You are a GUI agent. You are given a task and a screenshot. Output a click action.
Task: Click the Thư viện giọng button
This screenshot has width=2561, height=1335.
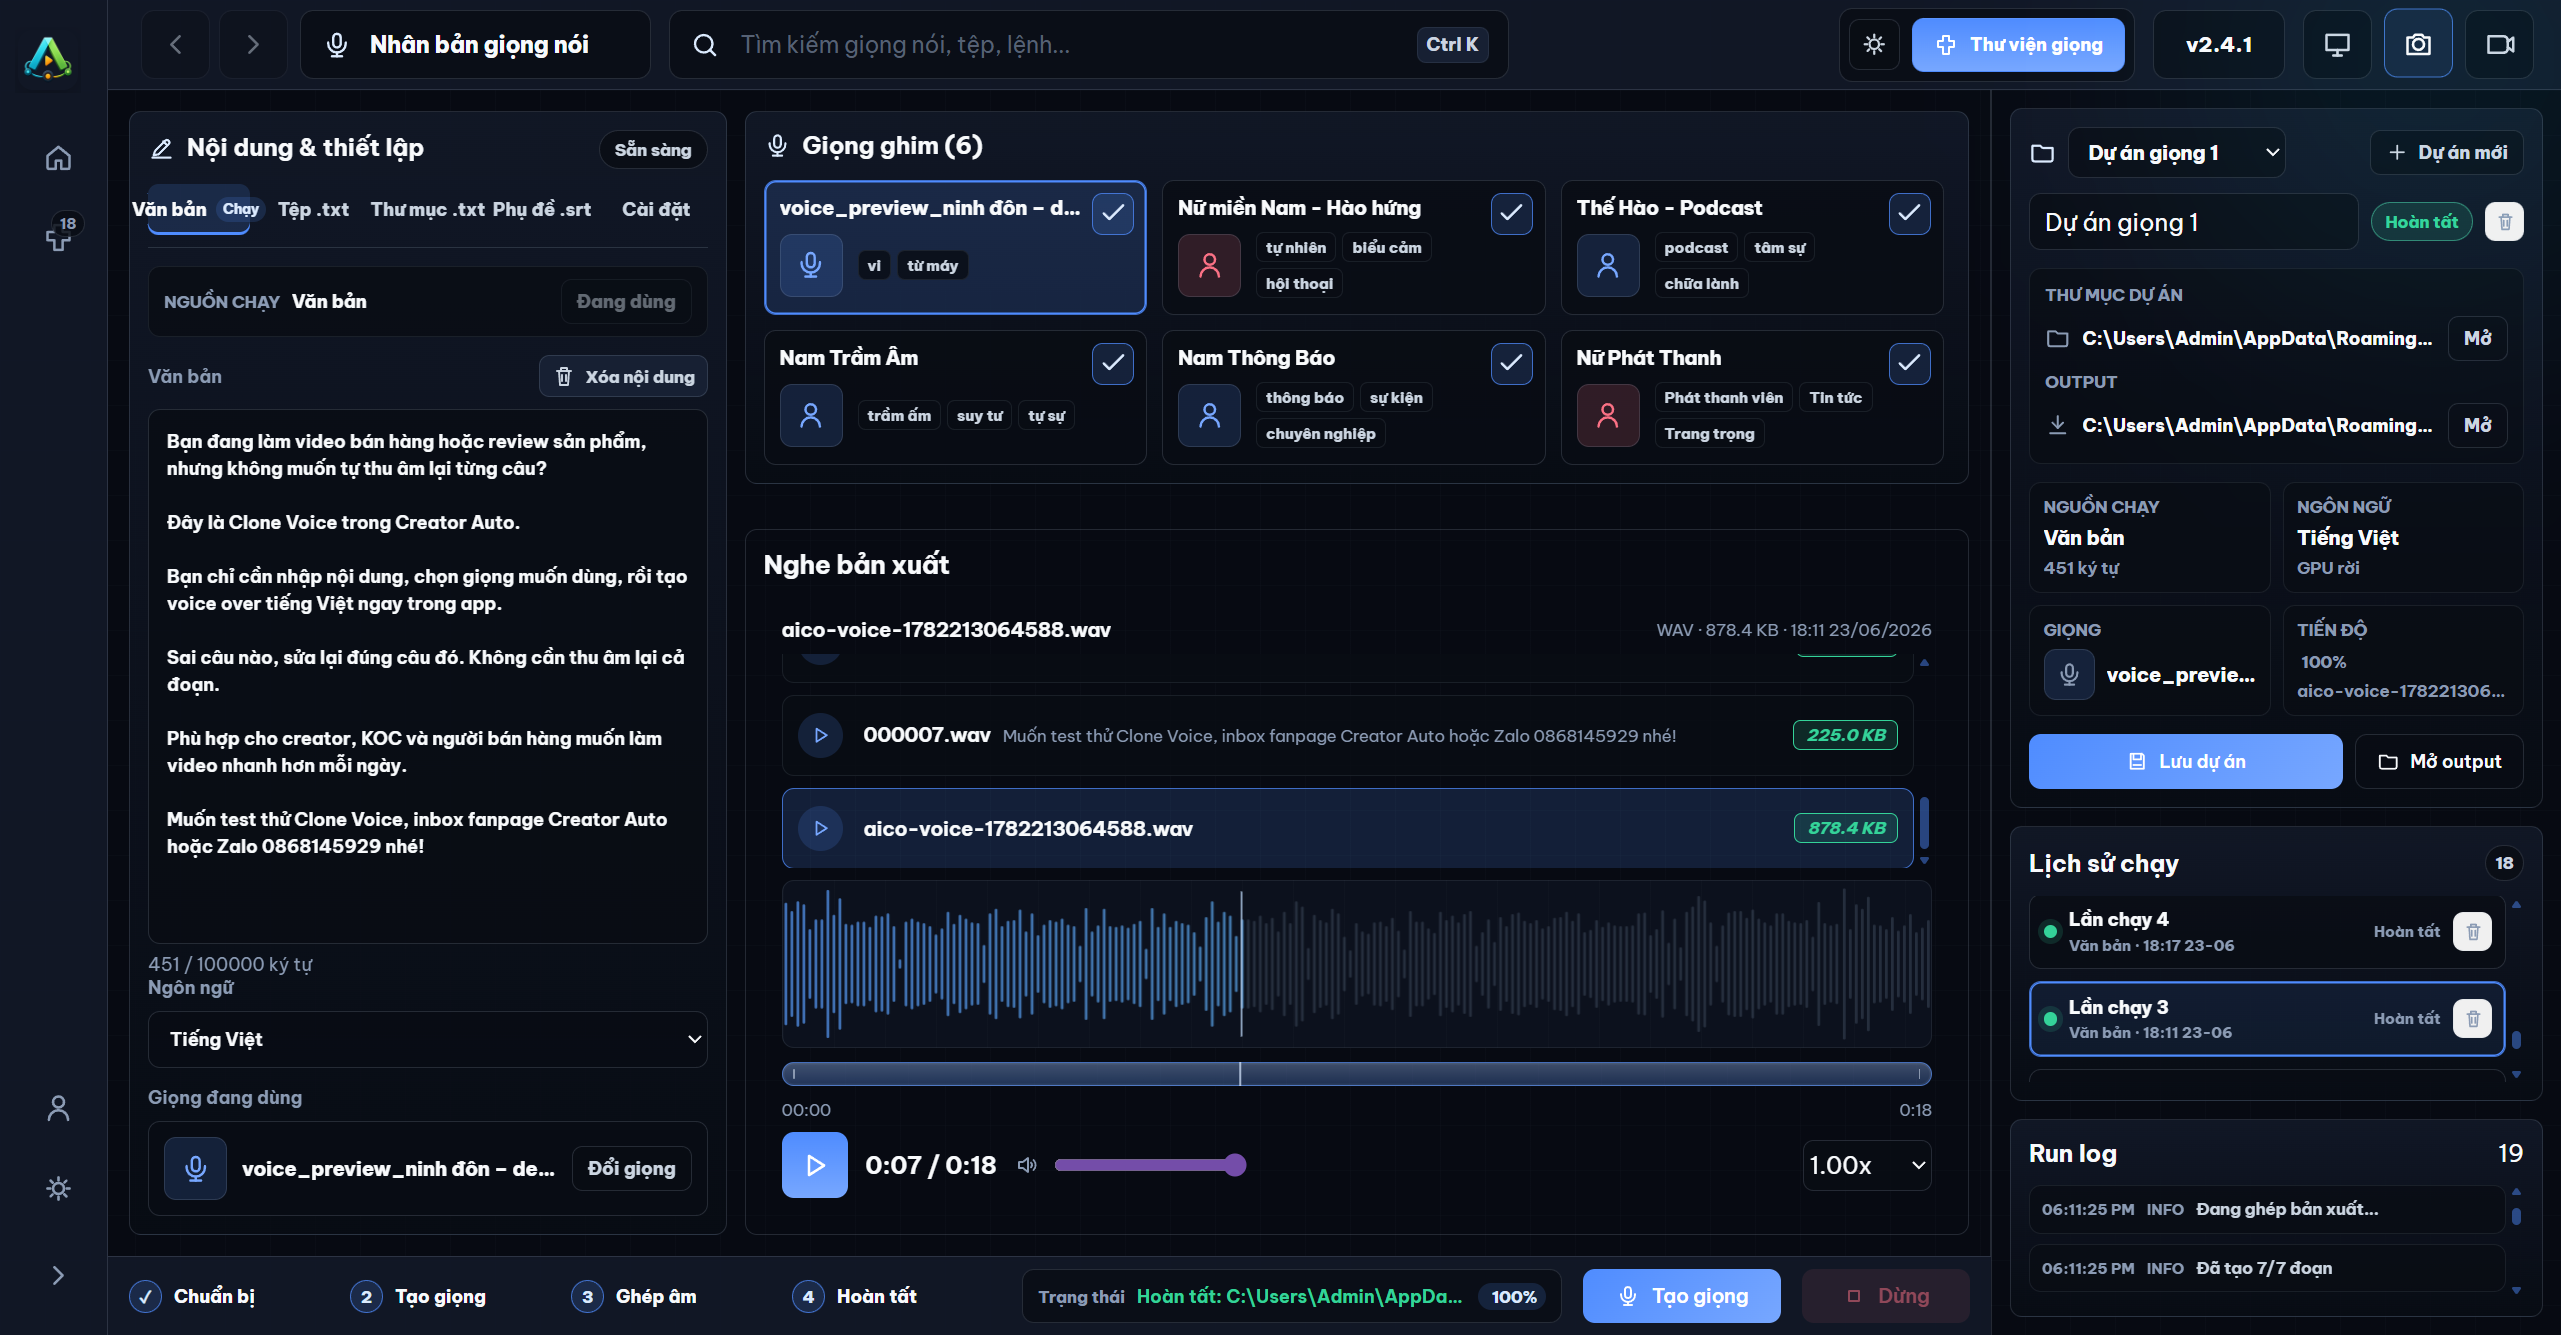click(2018, 44)
